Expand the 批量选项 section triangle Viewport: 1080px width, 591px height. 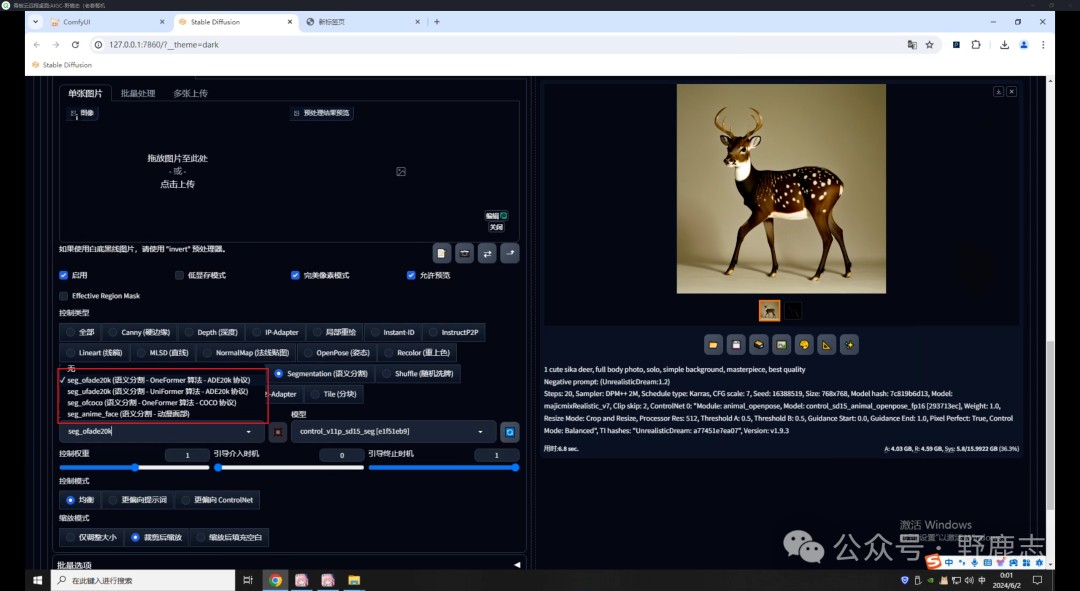coord(517,565)
